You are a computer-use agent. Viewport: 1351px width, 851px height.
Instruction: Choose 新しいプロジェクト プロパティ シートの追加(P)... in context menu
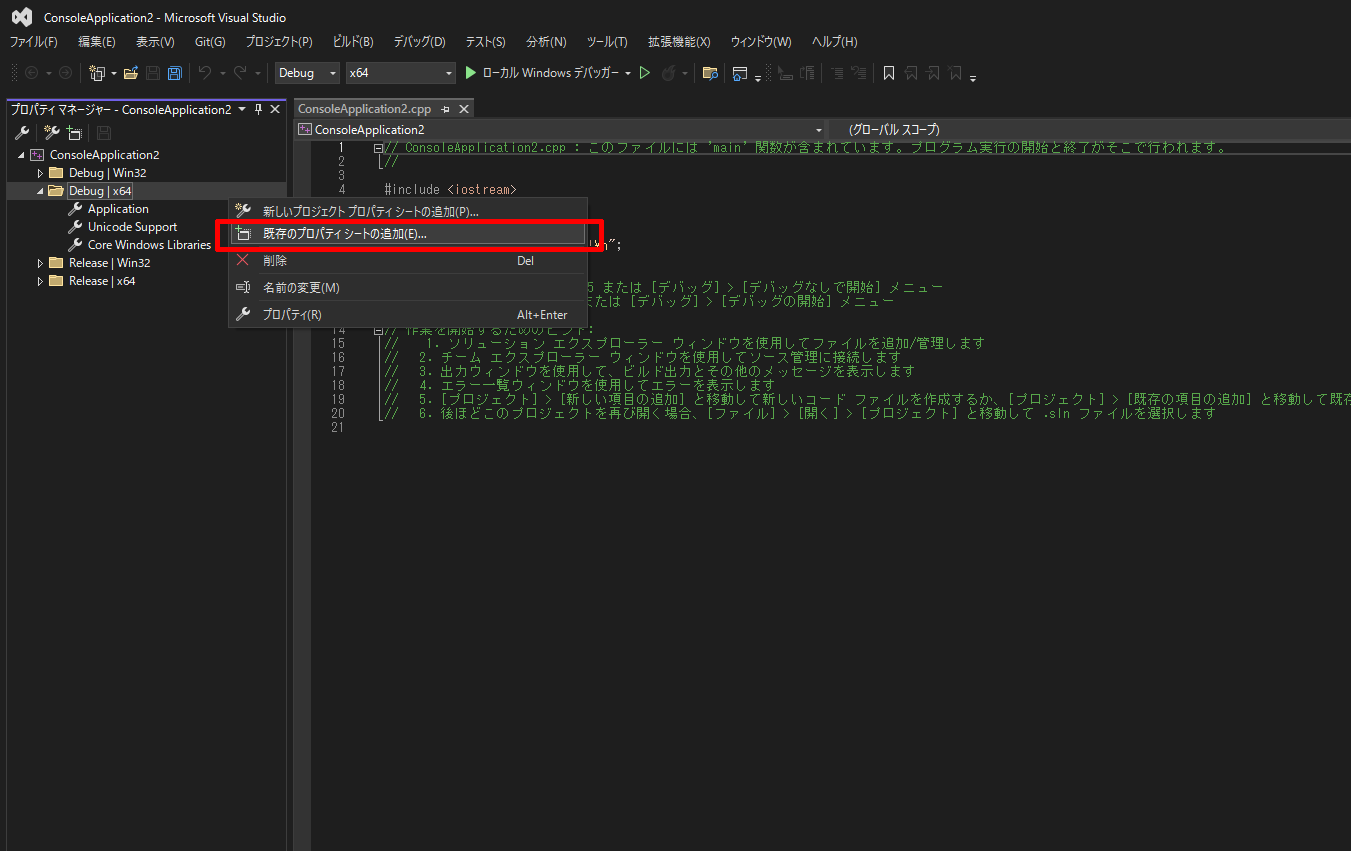[x=408, y=212]
